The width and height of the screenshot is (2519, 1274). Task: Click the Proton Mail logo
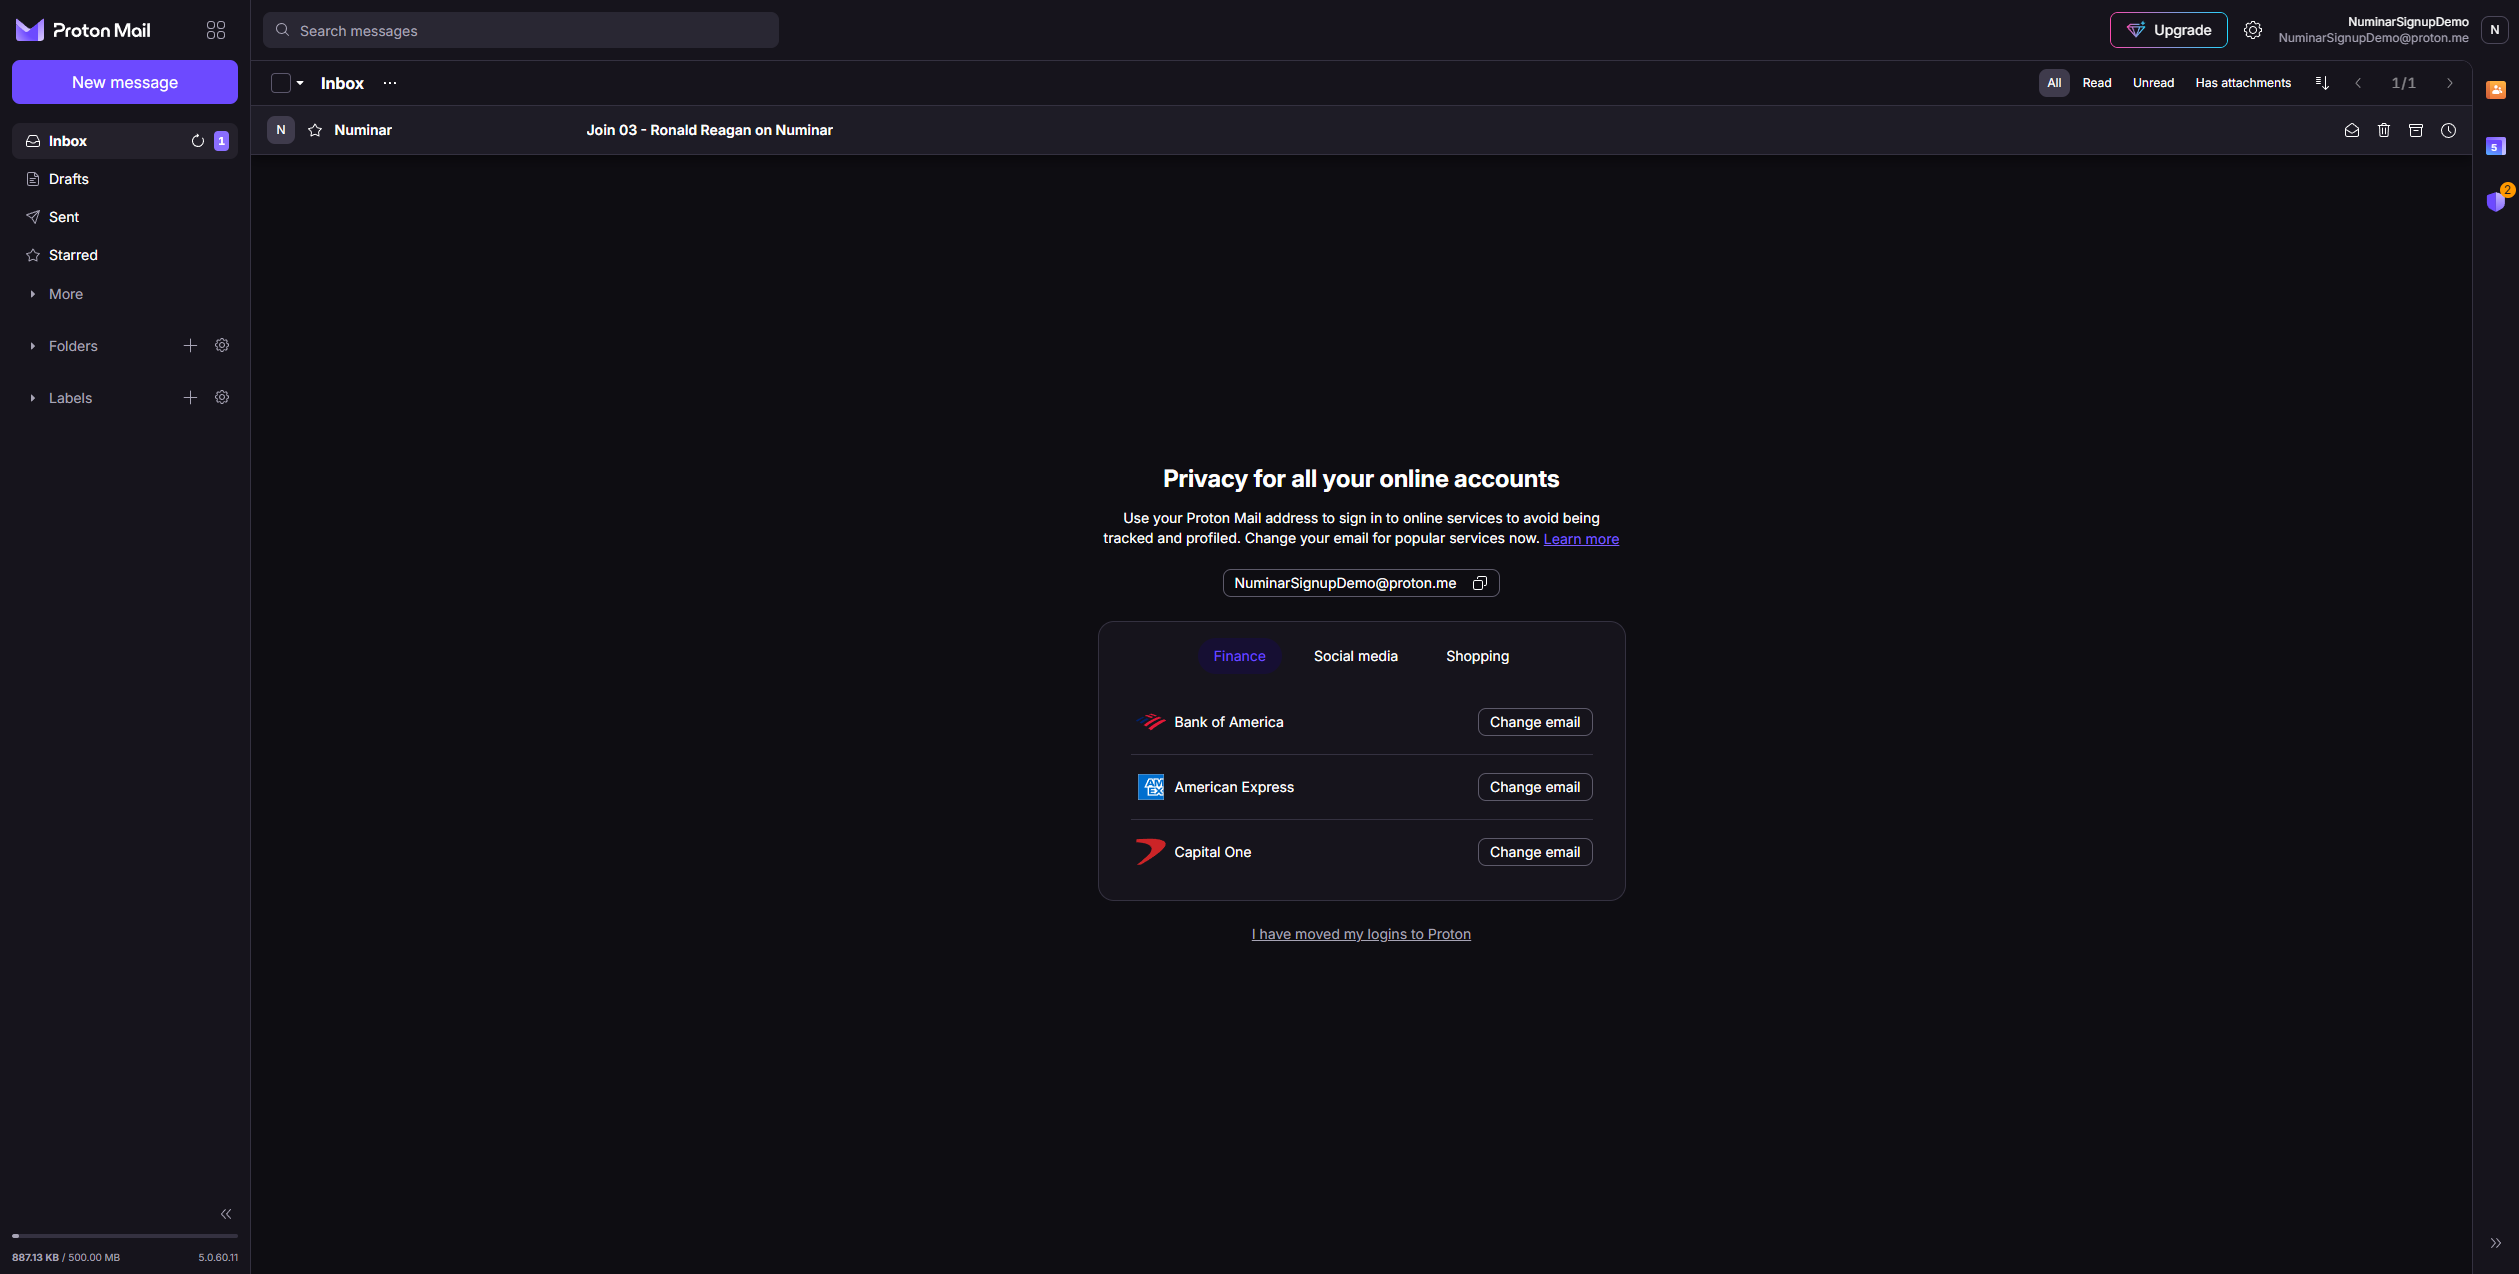coord(83,30)
